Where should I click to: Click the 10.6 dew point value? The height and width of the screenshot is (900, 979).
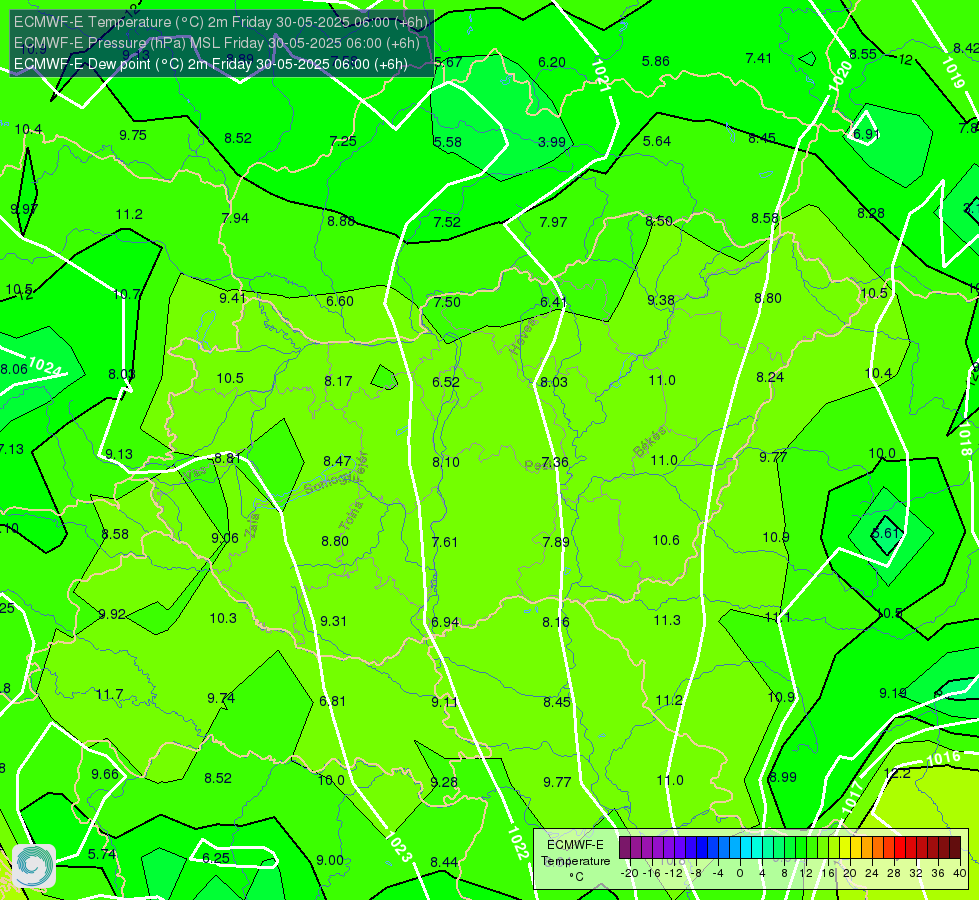(666, 540)
